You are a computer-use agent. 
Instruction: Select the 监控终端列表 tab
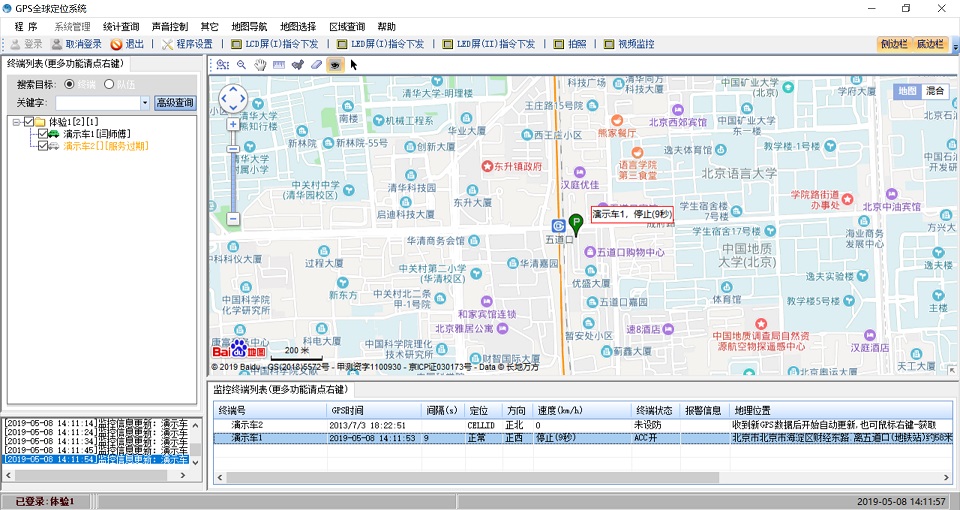[281, 389]
